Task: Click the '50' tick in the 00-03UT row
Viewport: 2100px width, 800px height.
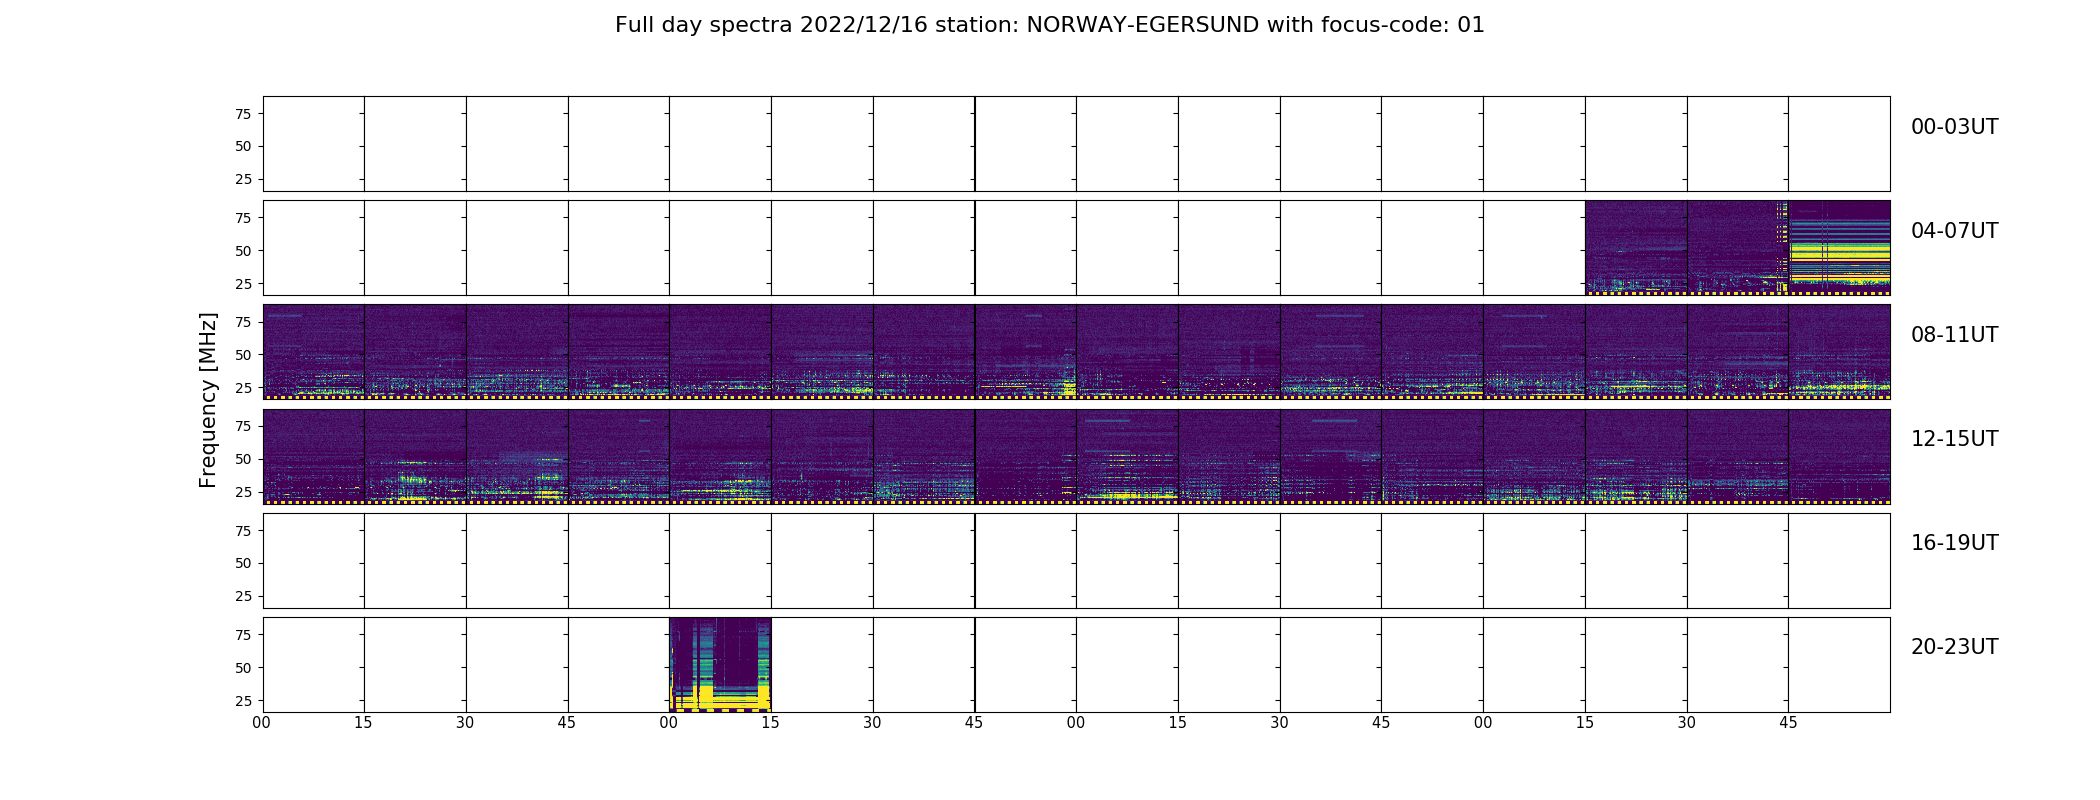Action: pyautogui.click(x=243, y=146)
